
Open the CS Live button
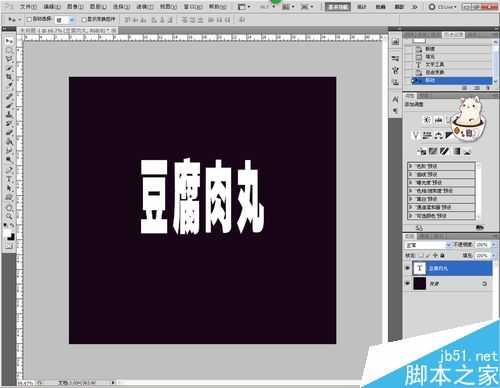tap(442, 7)
